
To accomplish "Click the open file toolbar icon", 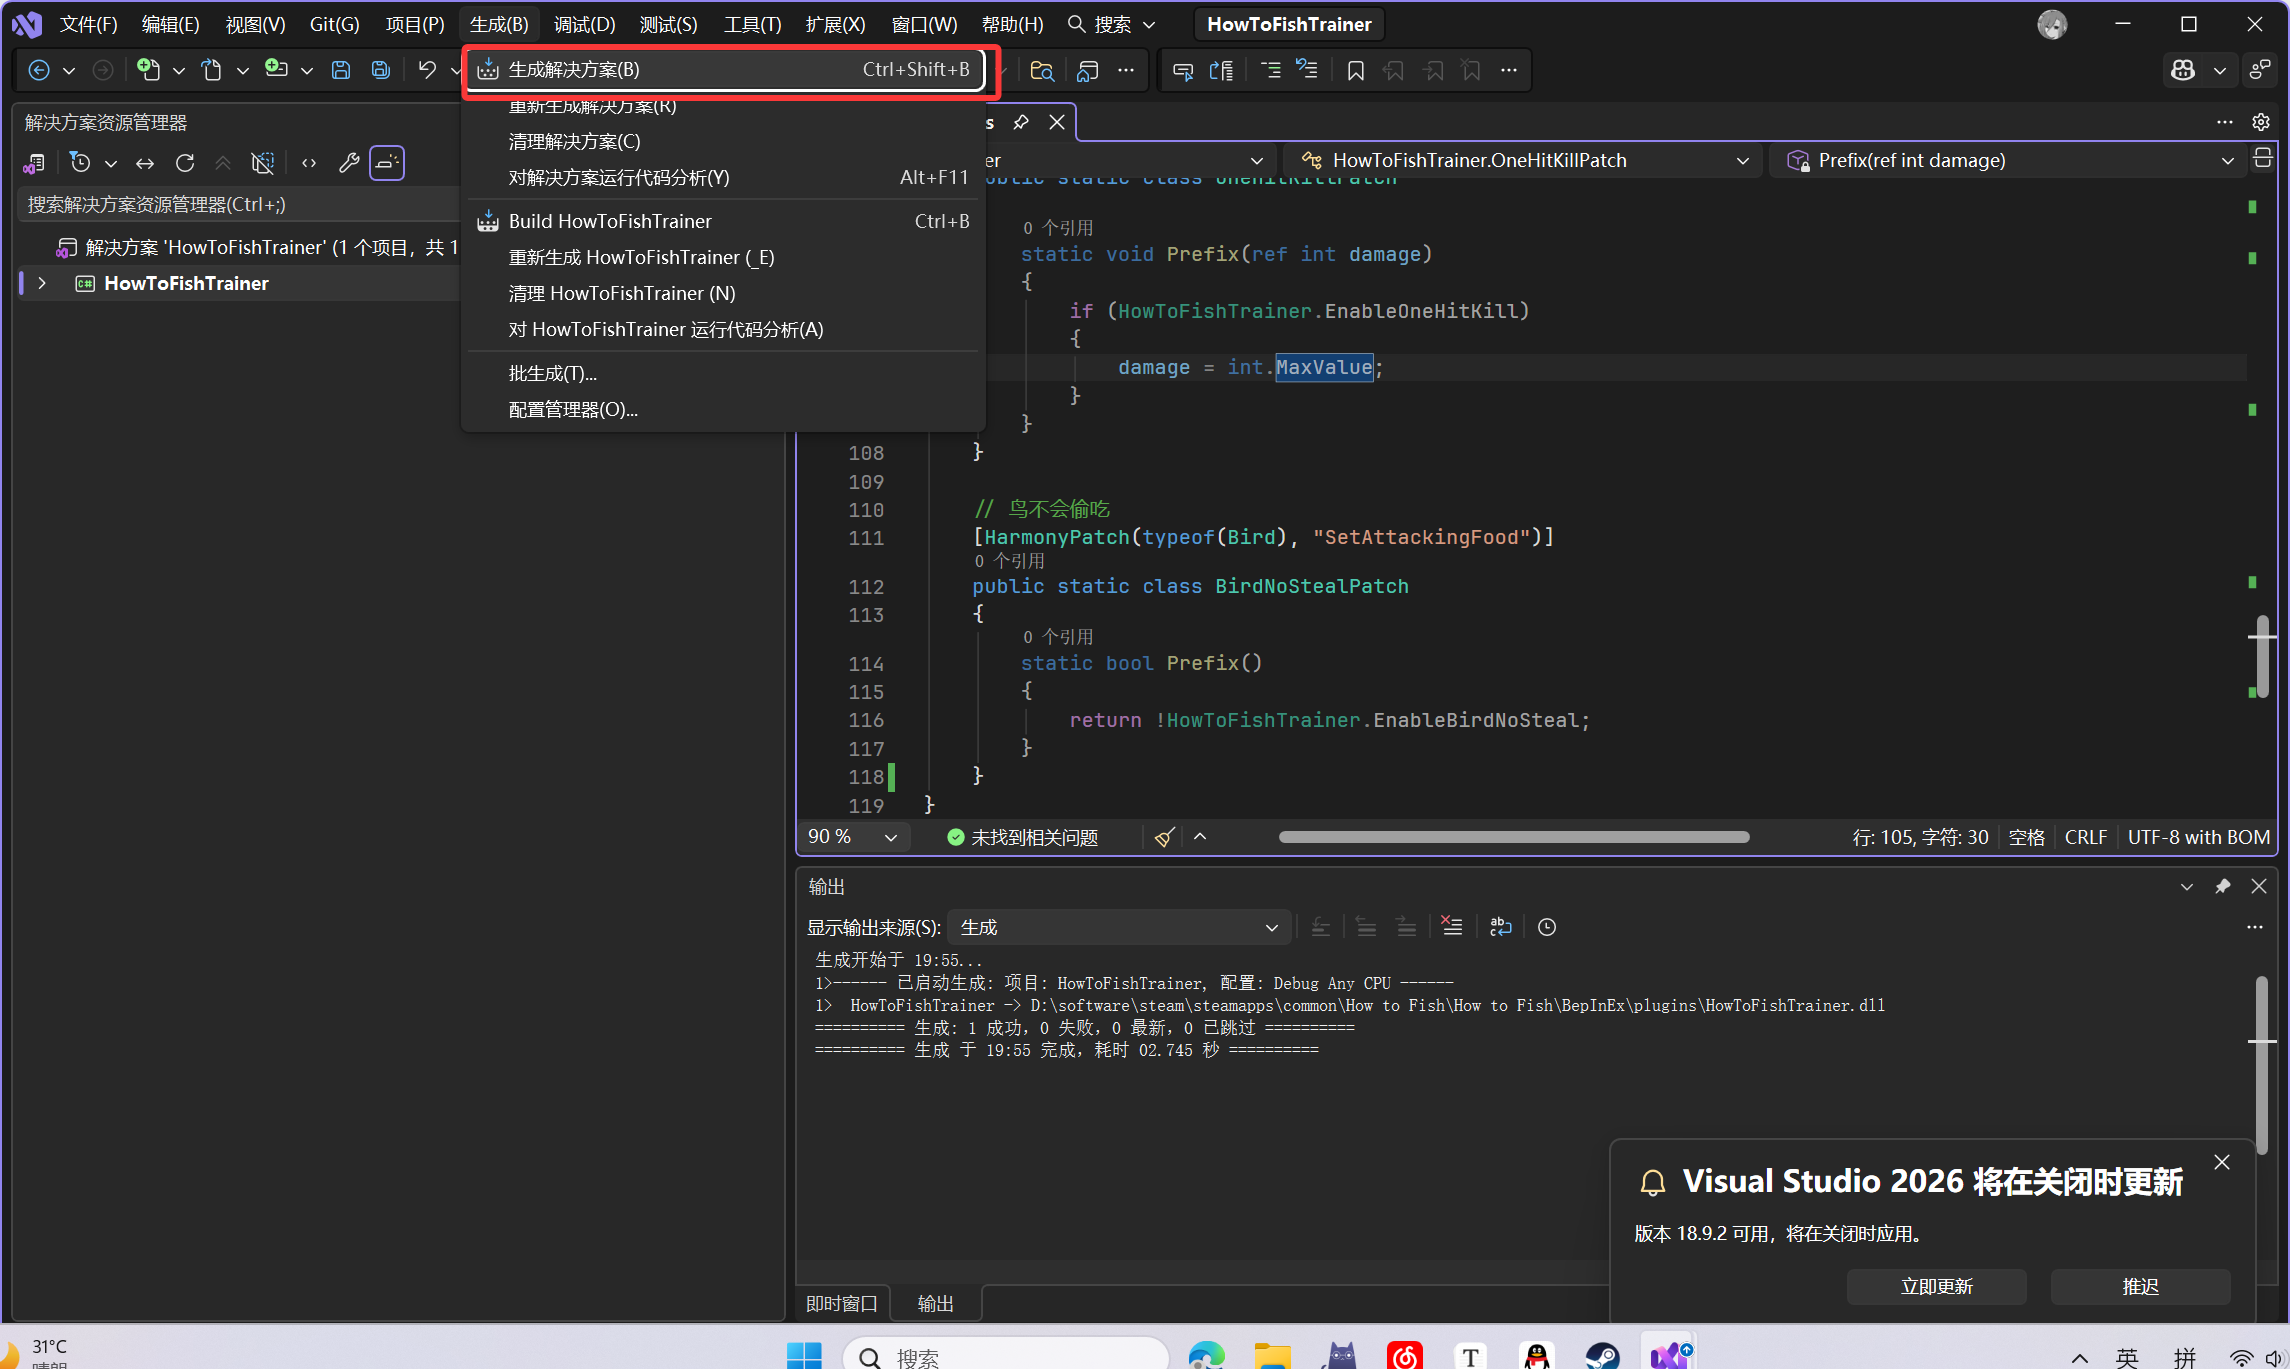I will tap(212, 70).
